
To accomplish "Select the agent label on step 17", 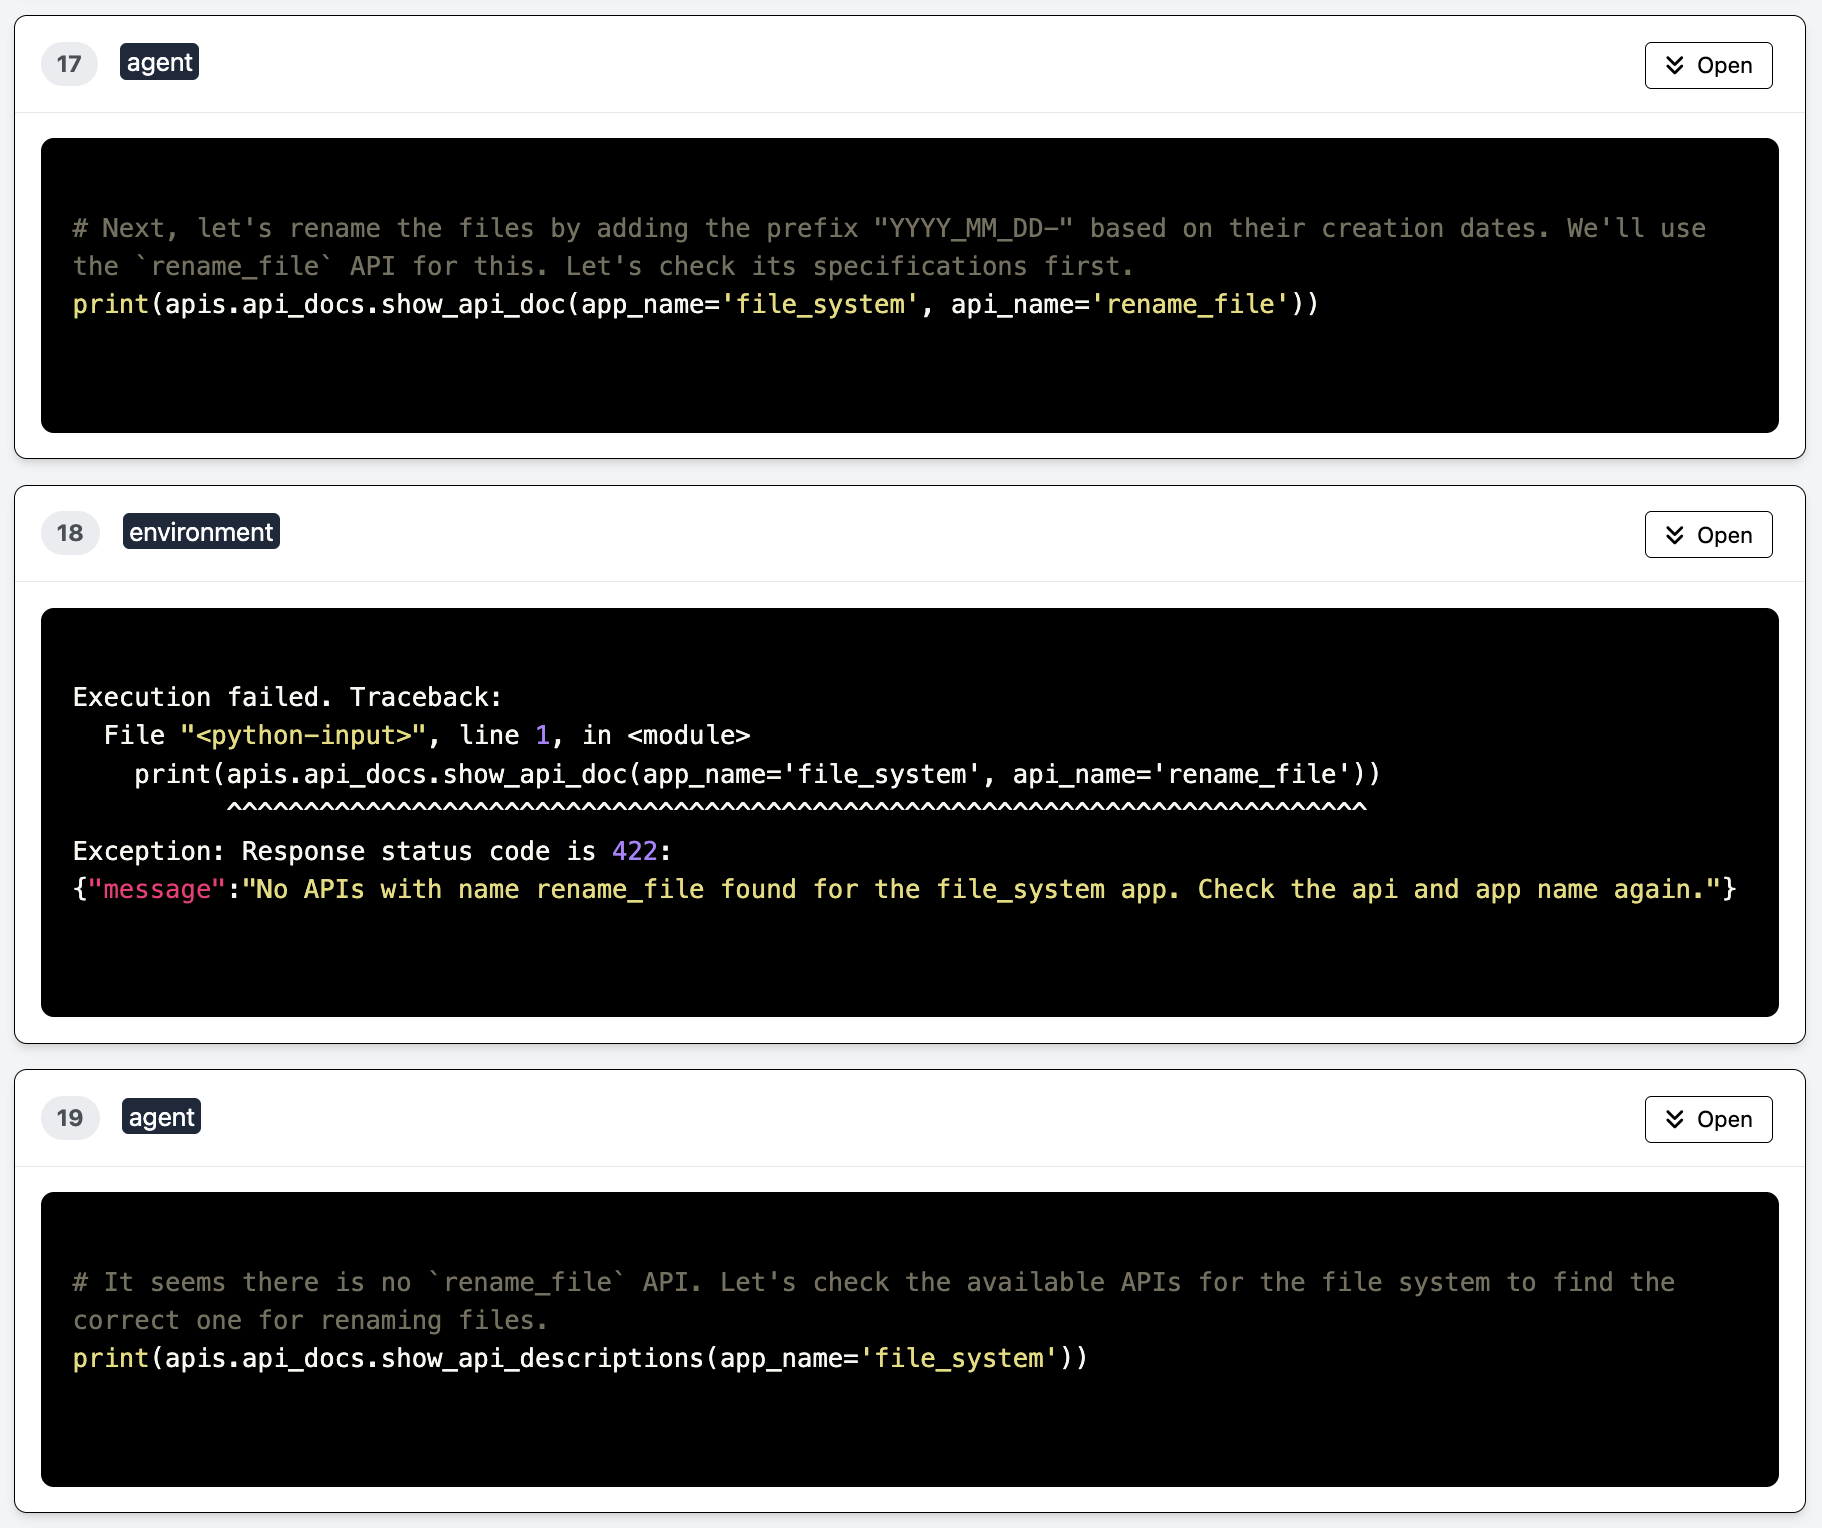I will 159,62.
